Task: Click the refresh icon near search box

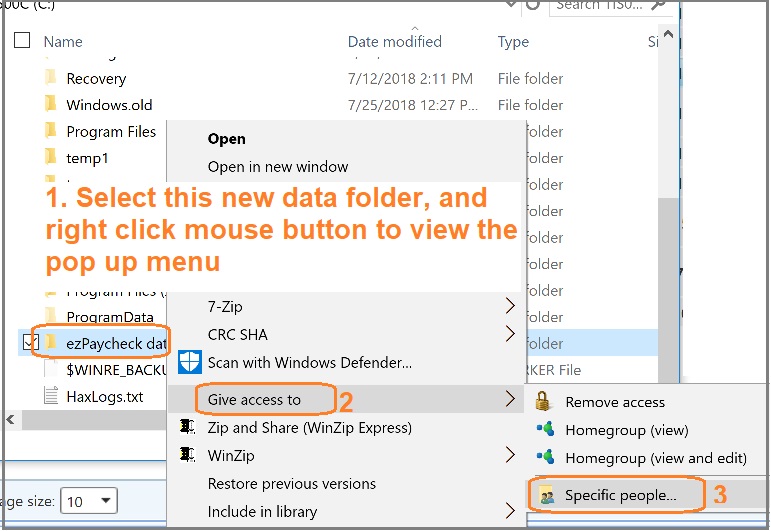Action: [x=533, y=5]
